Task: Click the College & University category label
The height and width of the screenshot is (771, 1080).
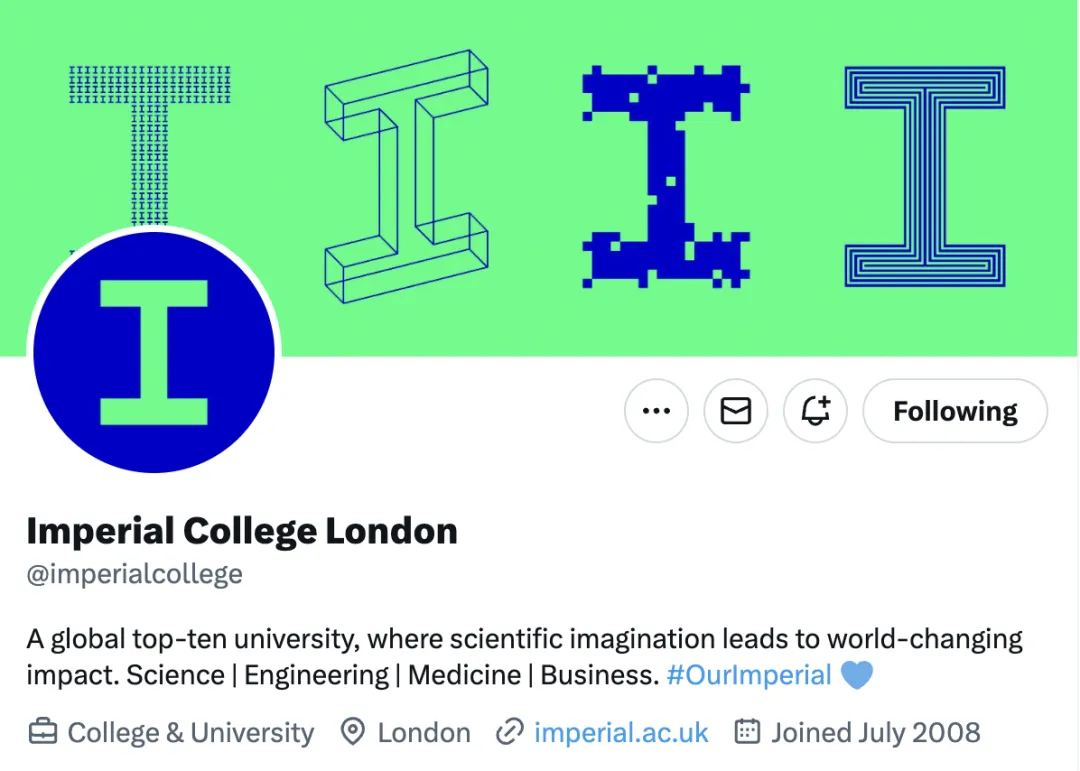Action: click(x=190, y=732)
